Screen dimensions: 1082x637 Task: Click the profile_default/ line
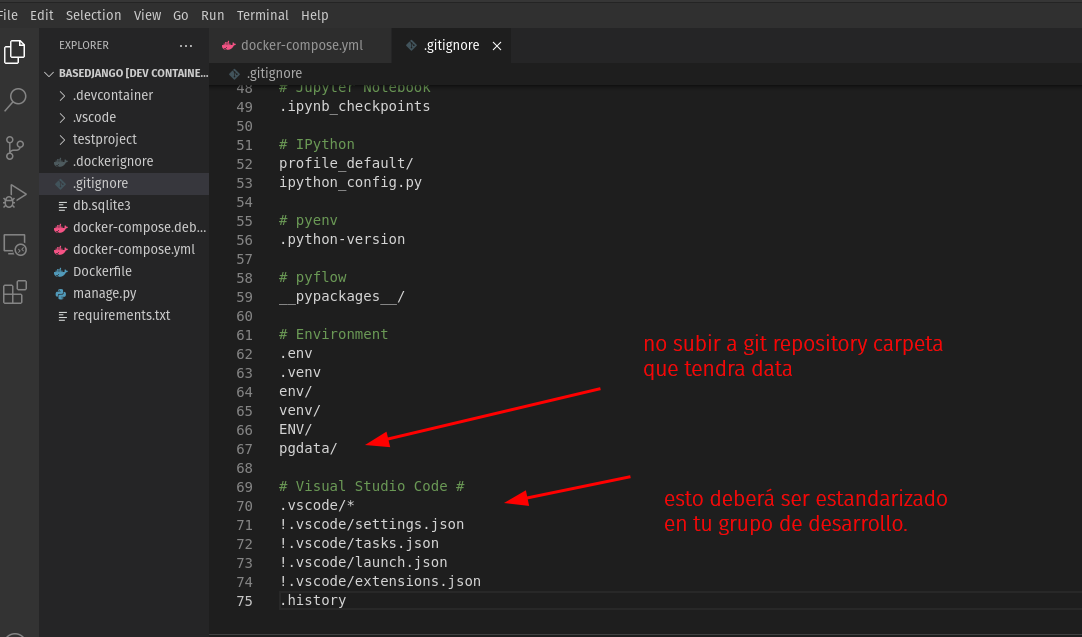click(346, 164)
